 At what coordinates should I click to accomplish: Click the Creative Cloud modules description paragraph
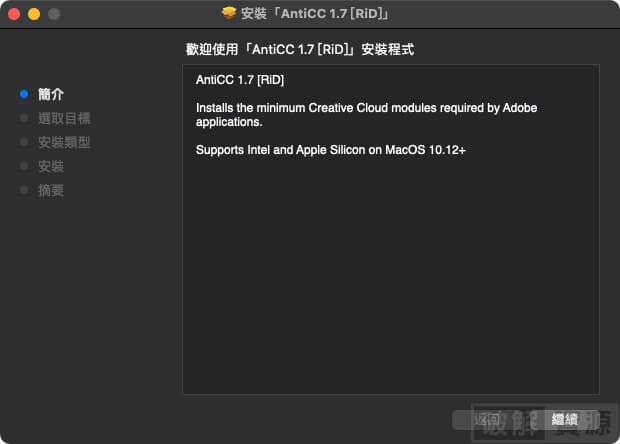click(367, 115)
